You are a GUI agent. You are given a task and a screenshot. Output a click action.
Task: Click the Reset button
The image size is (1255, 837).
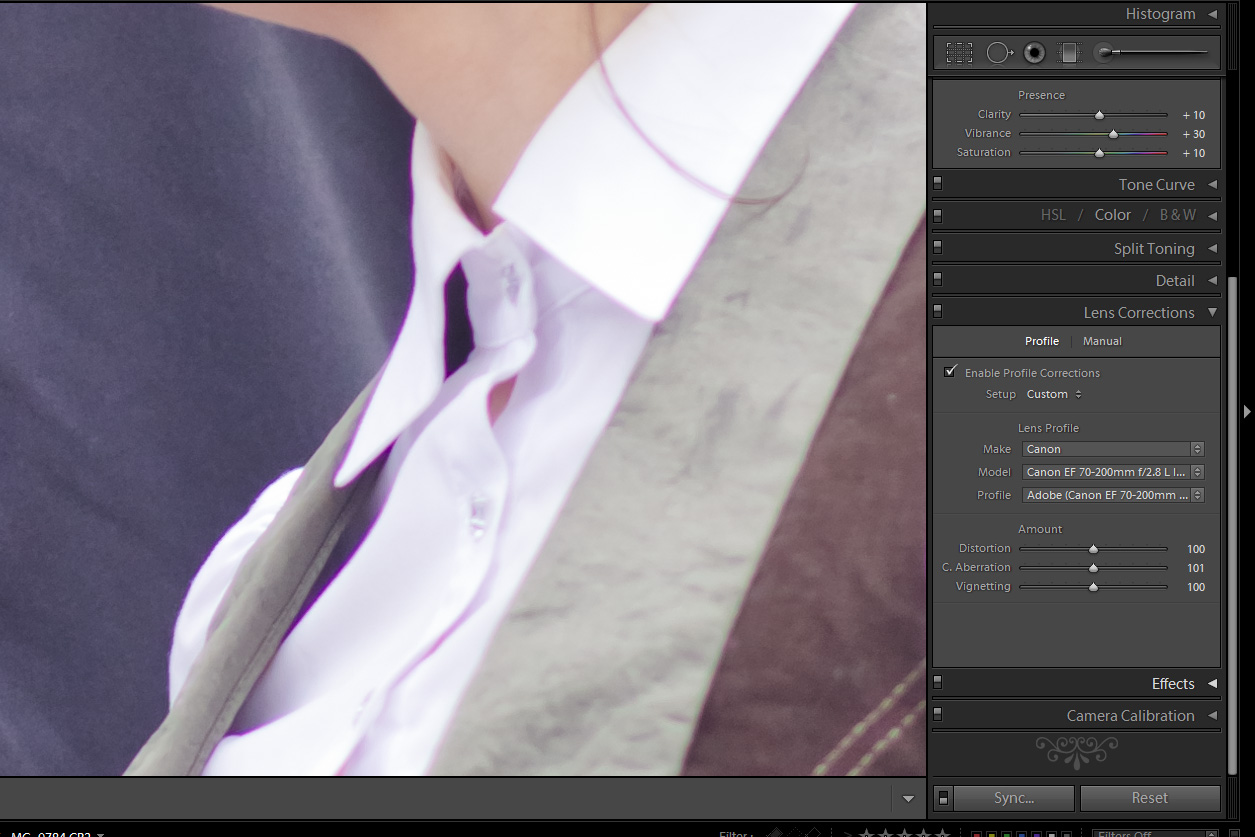1149,798
